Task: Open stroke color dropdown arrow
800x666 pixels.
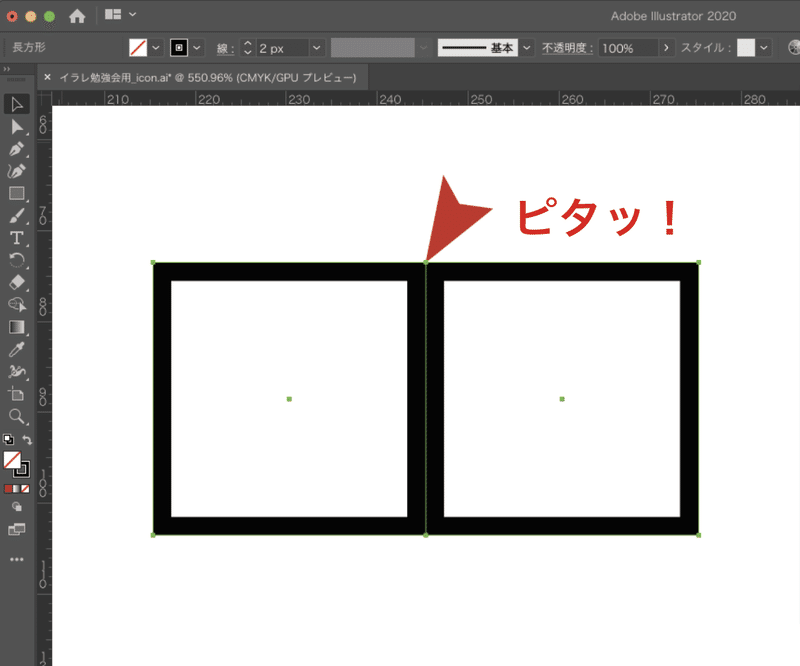Action: point(197,48)
